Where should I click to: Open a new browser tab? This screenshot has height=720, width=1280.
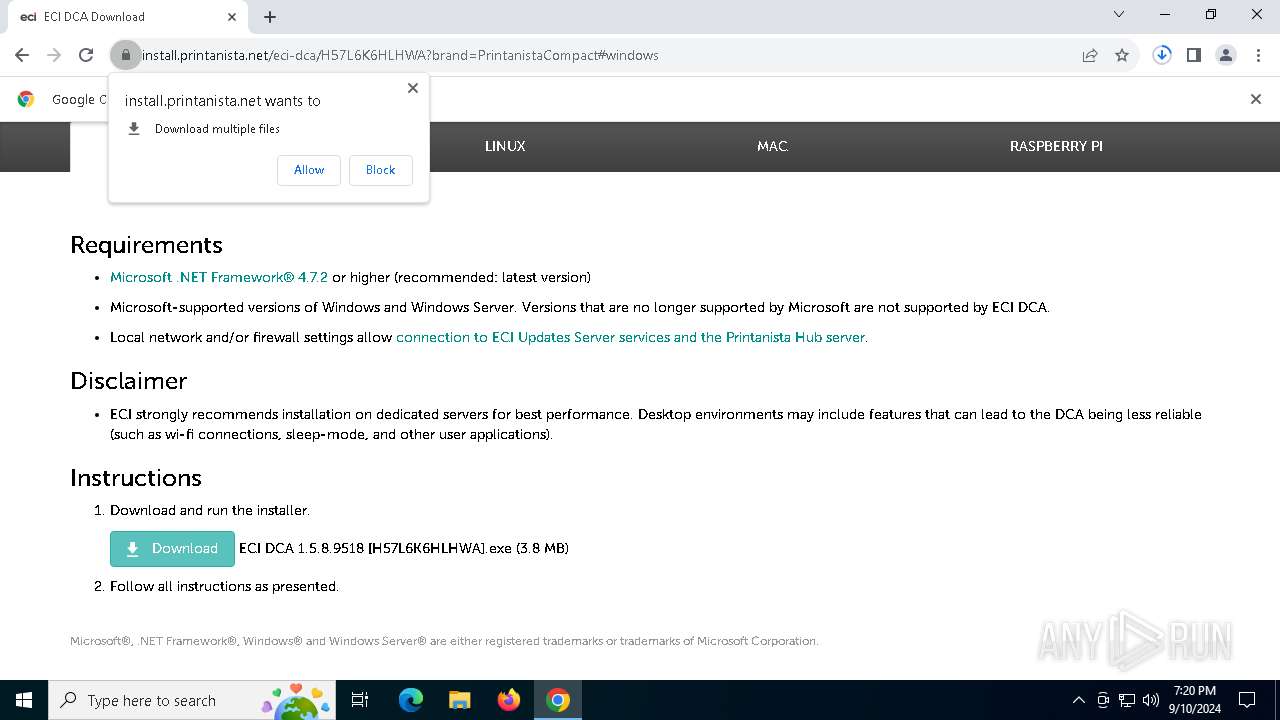[270, 17]
